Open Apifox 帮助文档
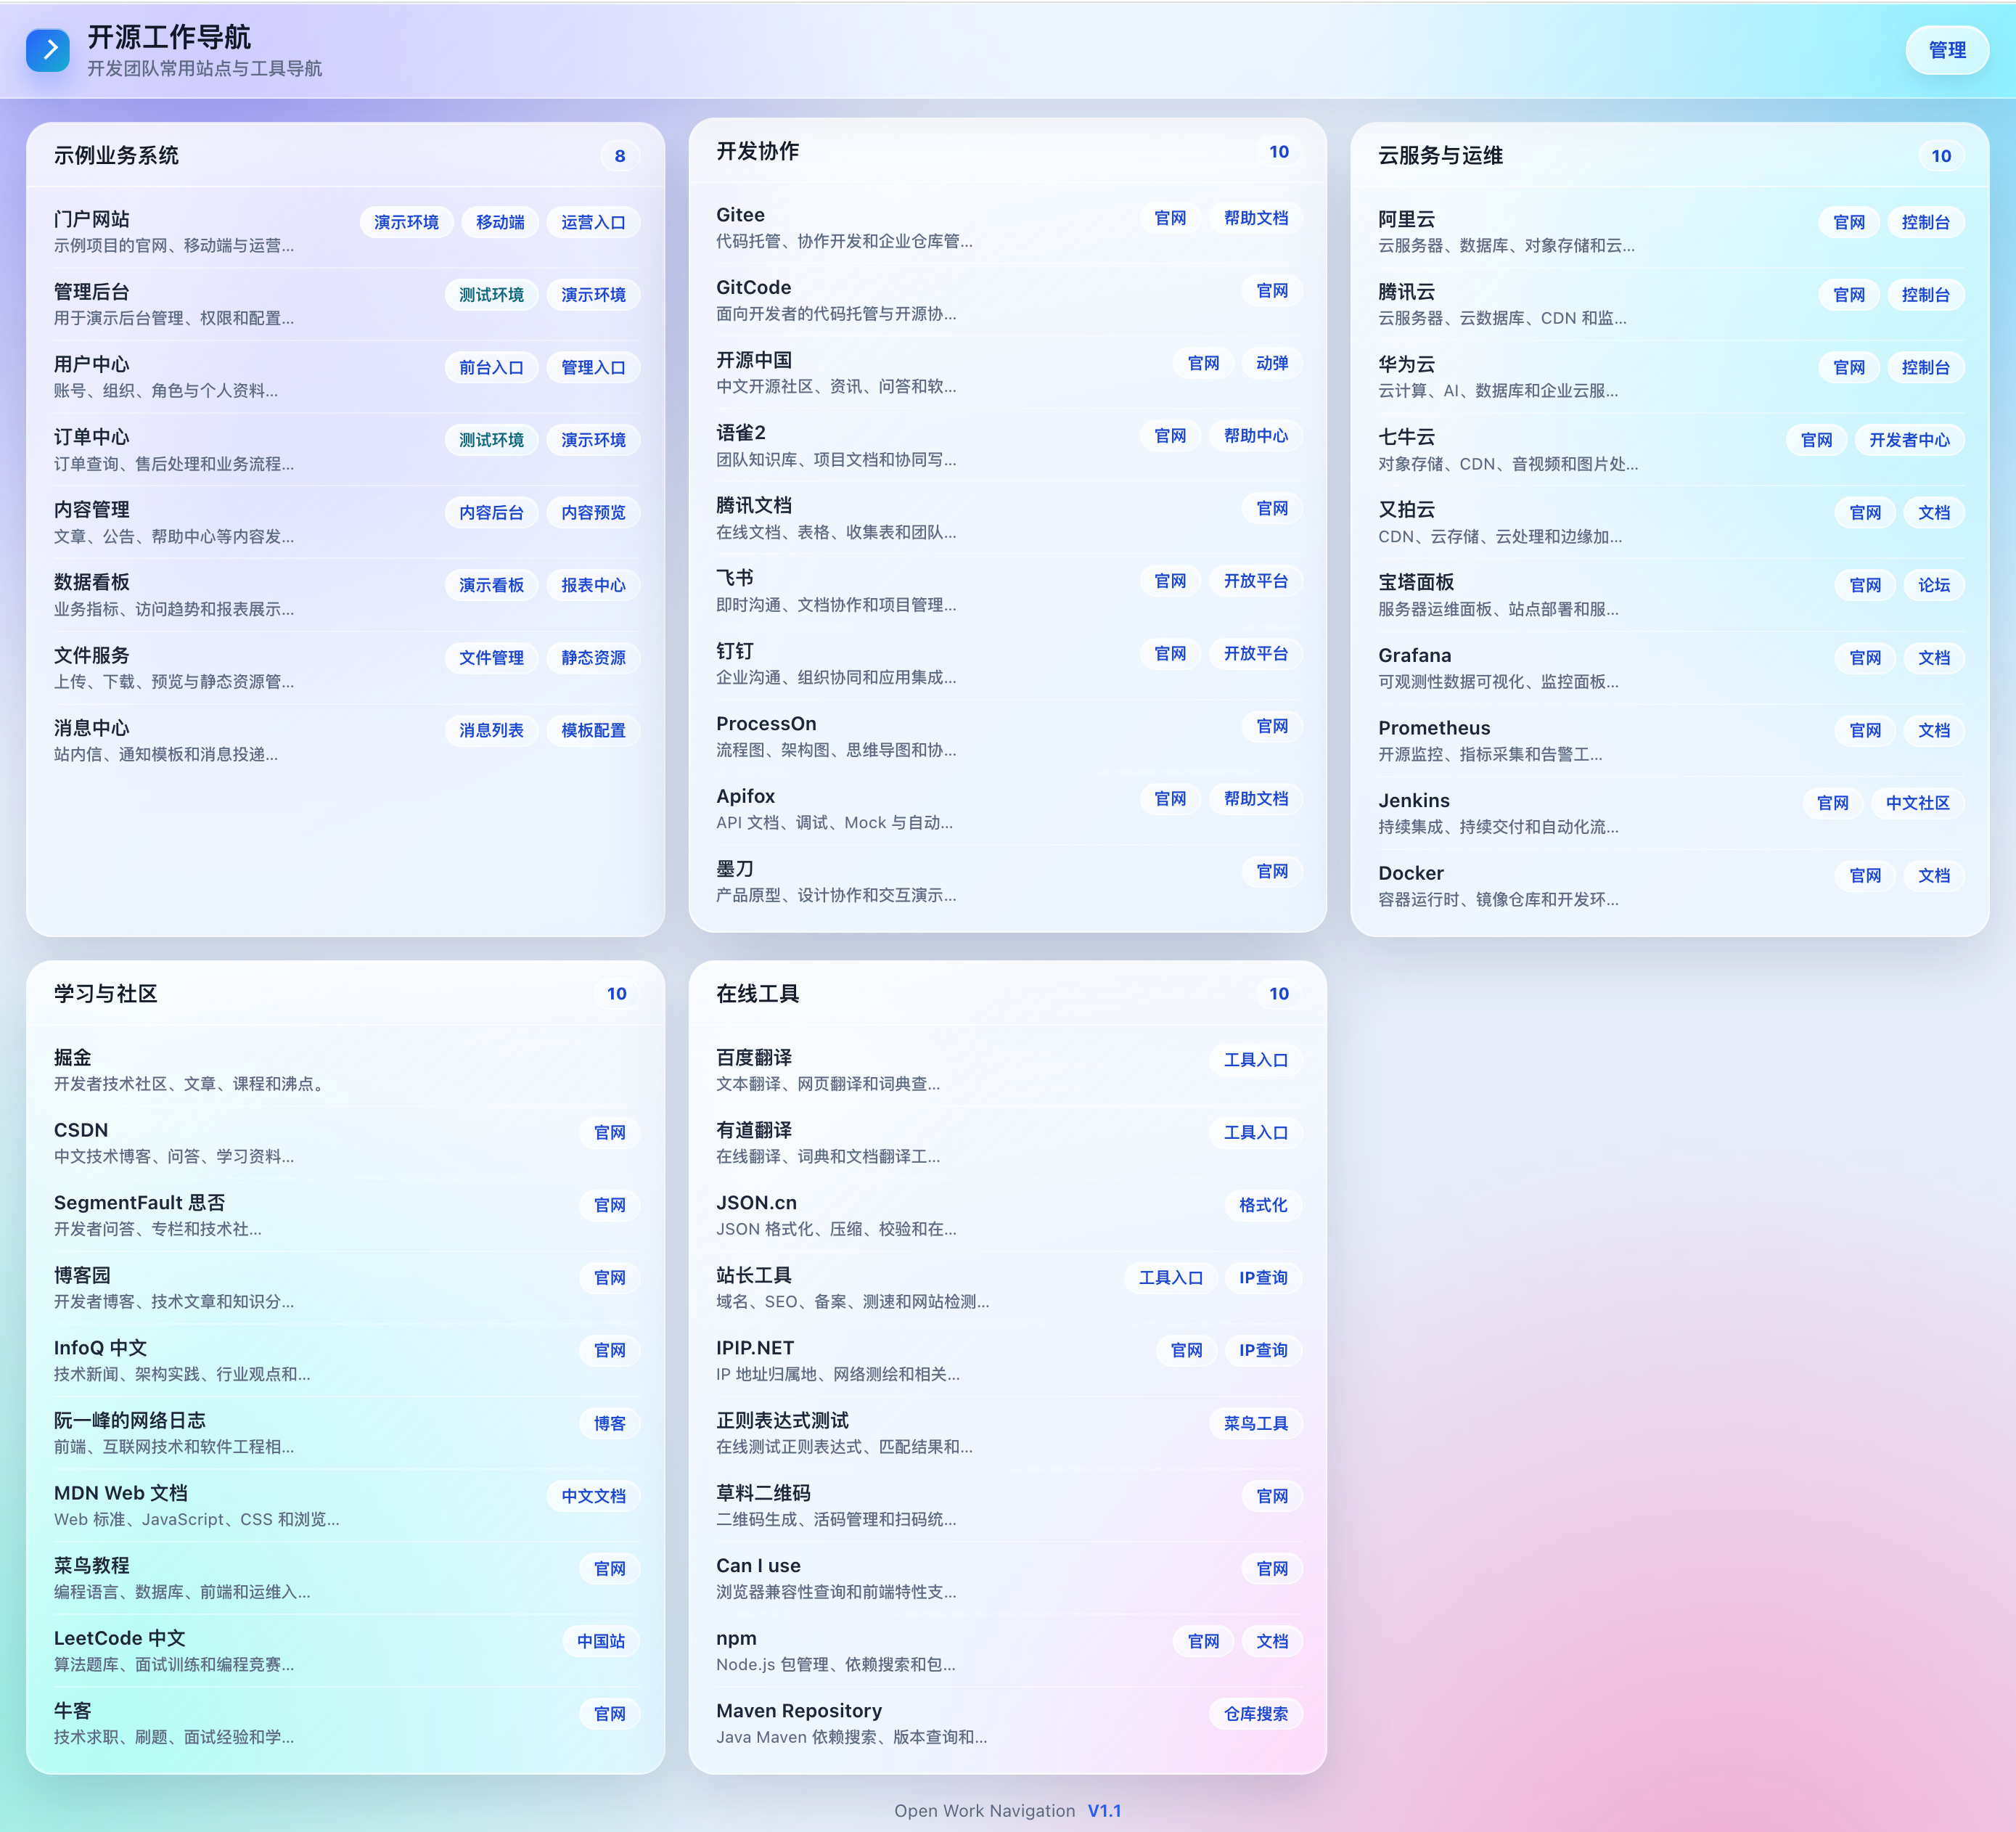Screen dimensions: 2016x1832 click(x=1256, y=799)
